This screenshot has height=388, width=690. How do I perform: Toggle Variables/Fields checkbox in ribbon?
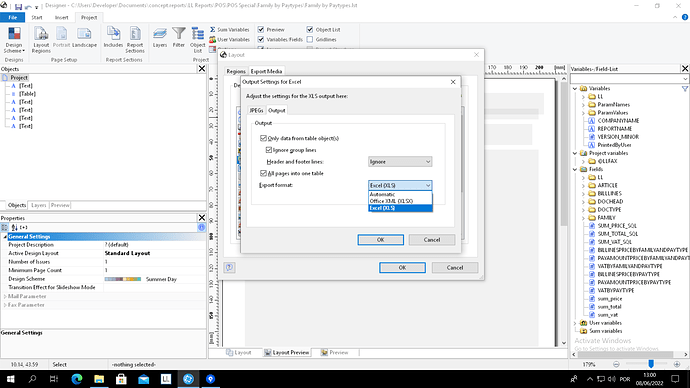coord(261,40)
